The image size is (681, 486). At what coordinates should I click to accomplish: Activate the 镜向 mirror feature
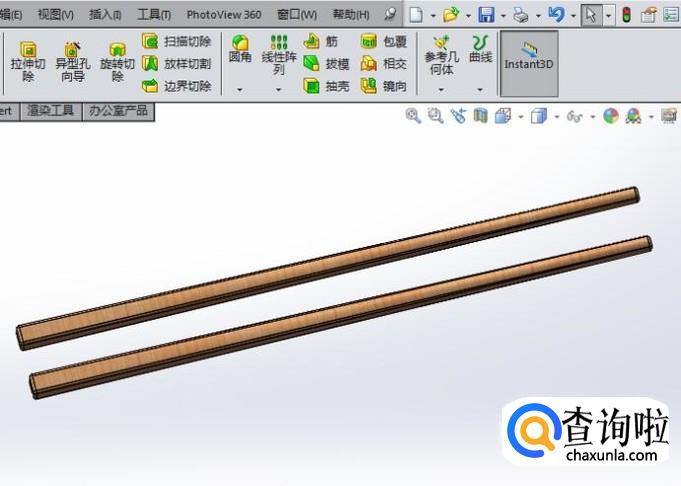(x=384, y=86)
